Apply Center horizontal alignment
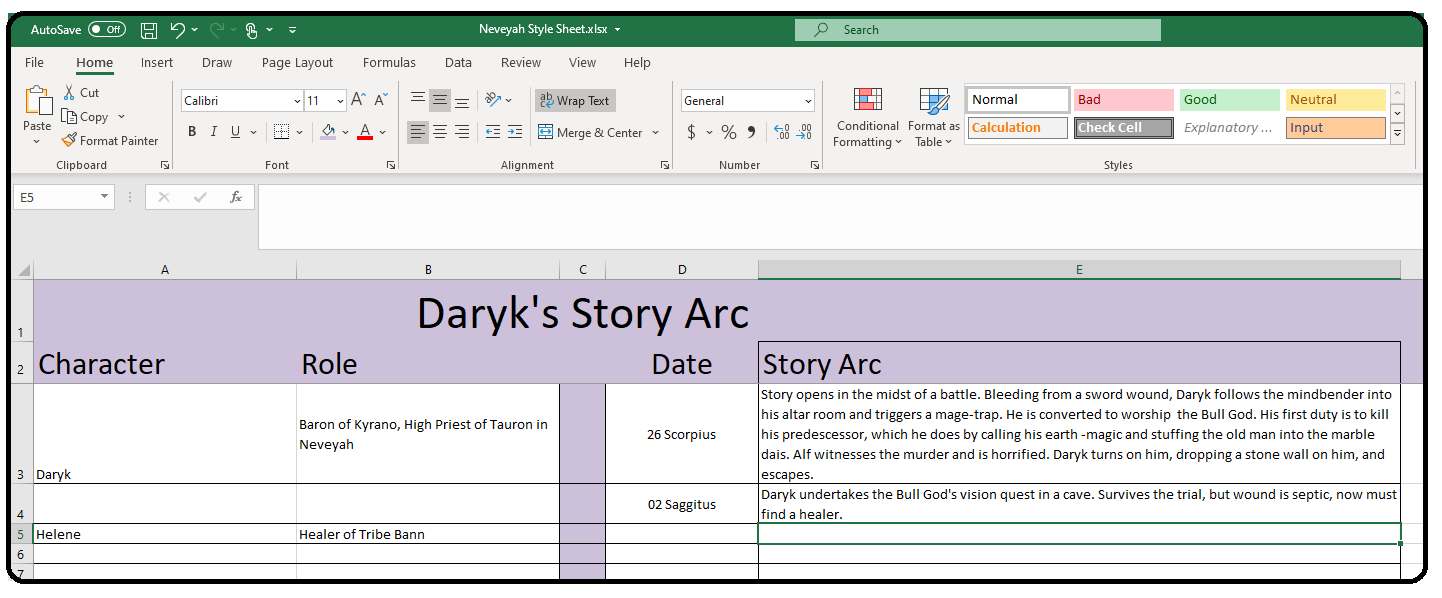Image resolution: width=1442 pixels, height=598 pixels. (440, 132)
